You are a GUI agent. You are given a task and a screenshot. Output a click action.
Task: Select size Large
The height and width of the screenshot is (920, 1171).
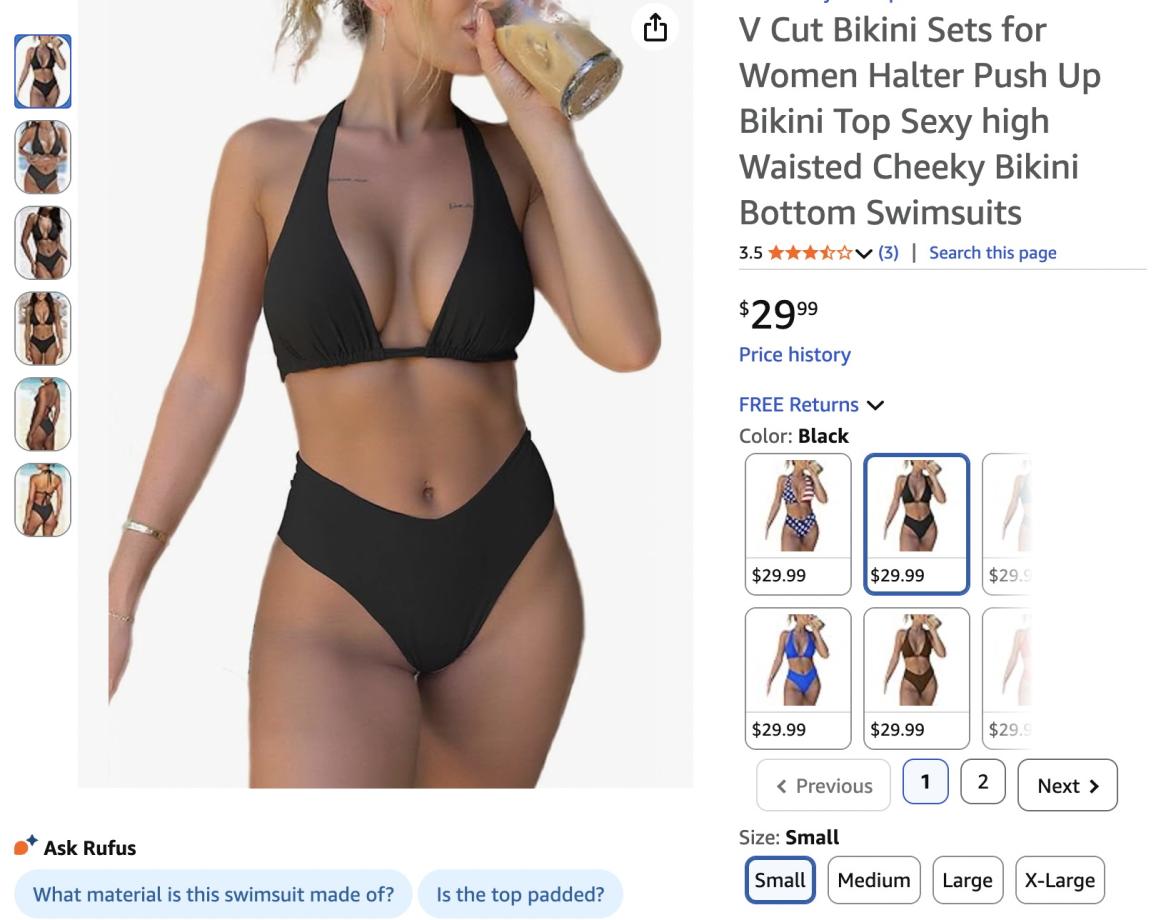pyautogui.click(x=967, y=880)
